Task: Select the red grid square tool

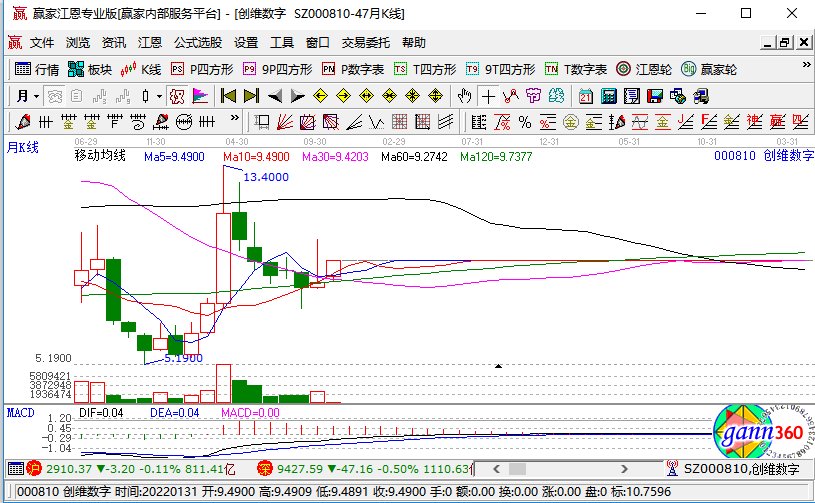Action: pos(400,122)
